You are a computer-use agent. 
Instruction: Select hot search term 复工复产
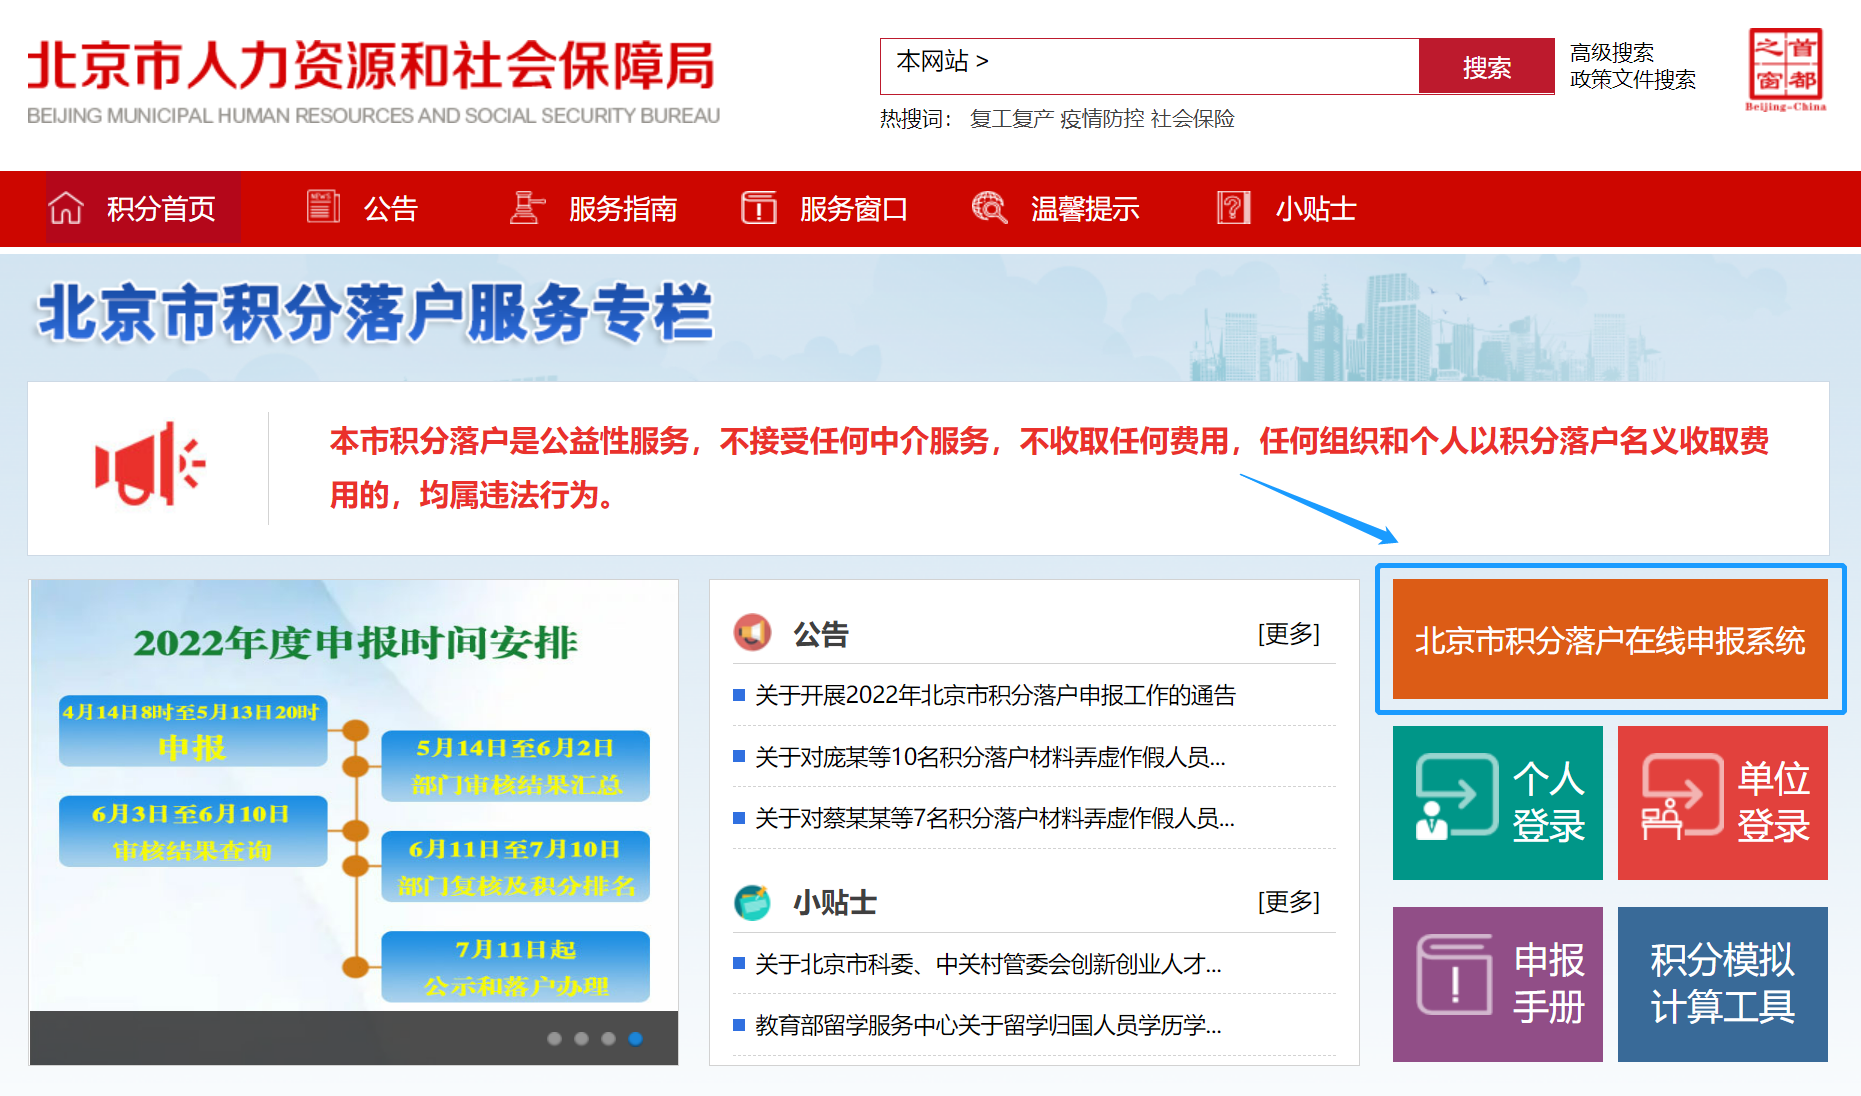click(1011, 119)
